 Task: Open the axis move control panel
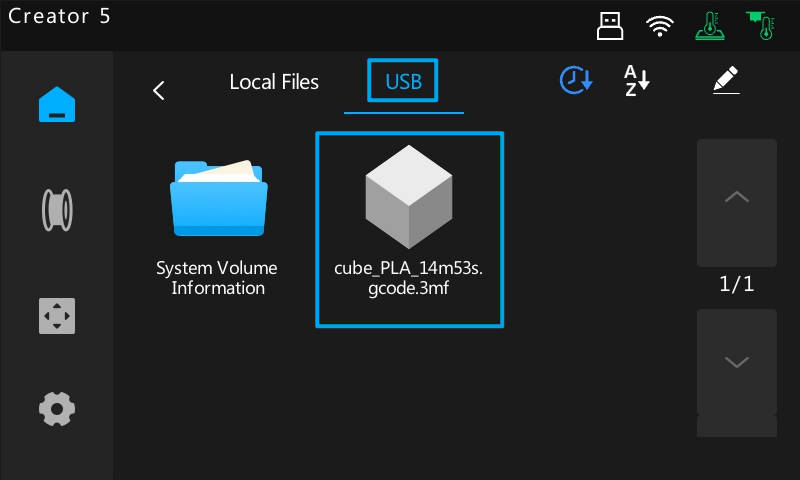tap(57, 316)
